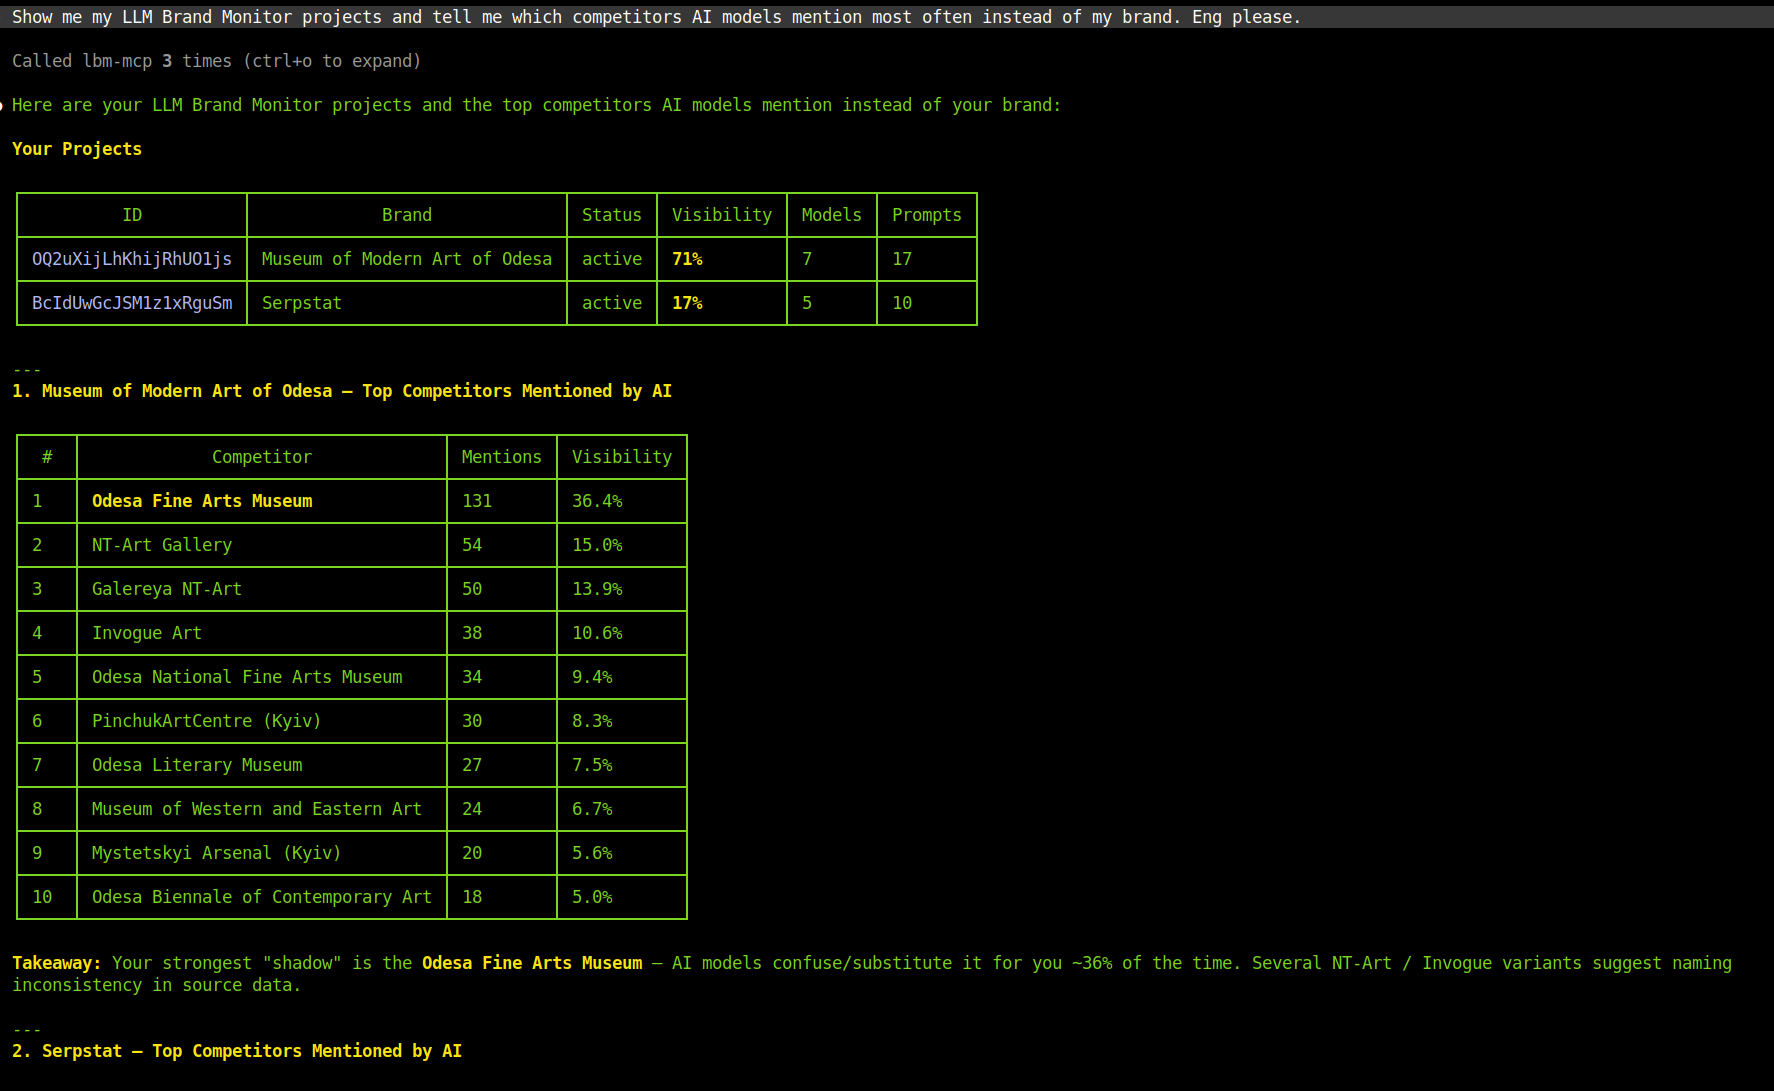1774x1091 pixels.
Task: Click the 'Prompts' column header
Action: [x=927, y=215]
